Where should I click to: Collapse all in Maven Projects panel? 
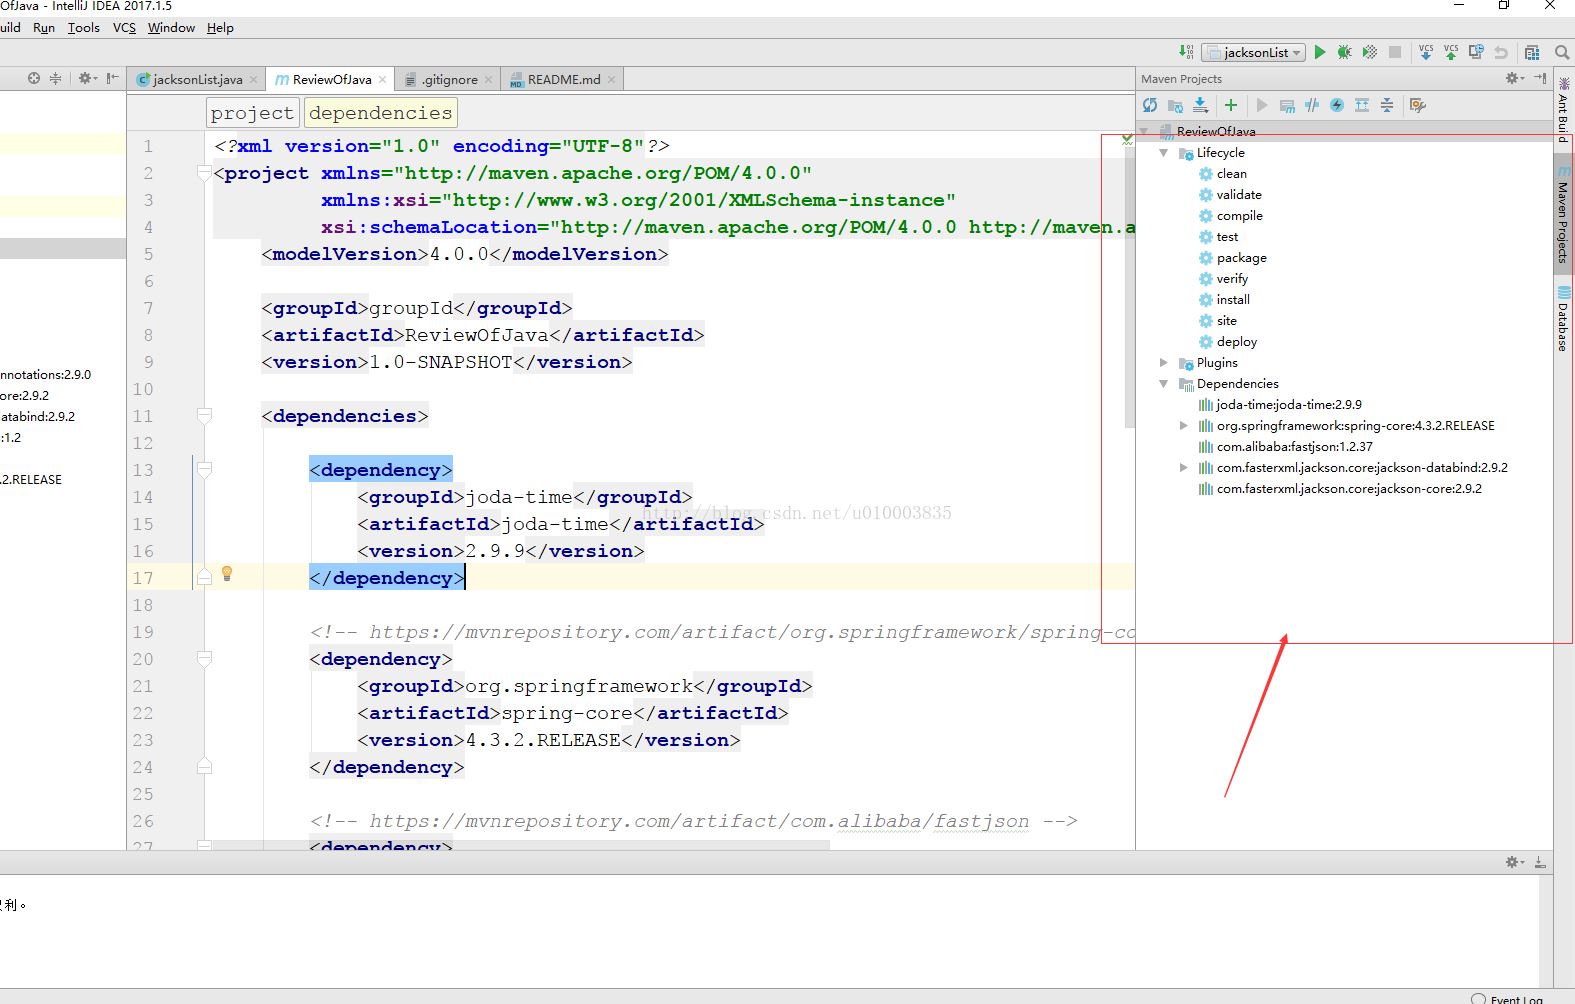tap(1387, 105)
